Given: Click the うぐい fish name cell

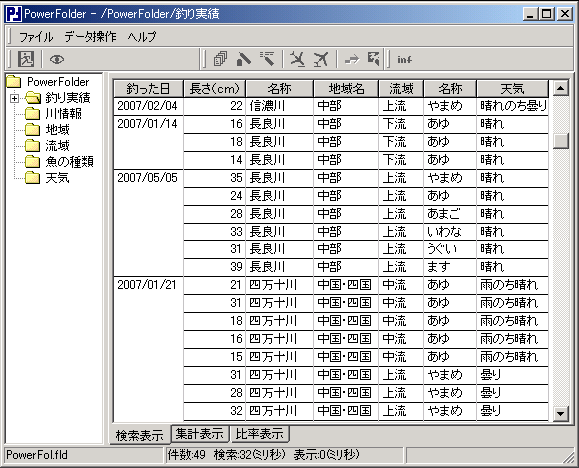Looking at the screenshot, I should 450,249.
